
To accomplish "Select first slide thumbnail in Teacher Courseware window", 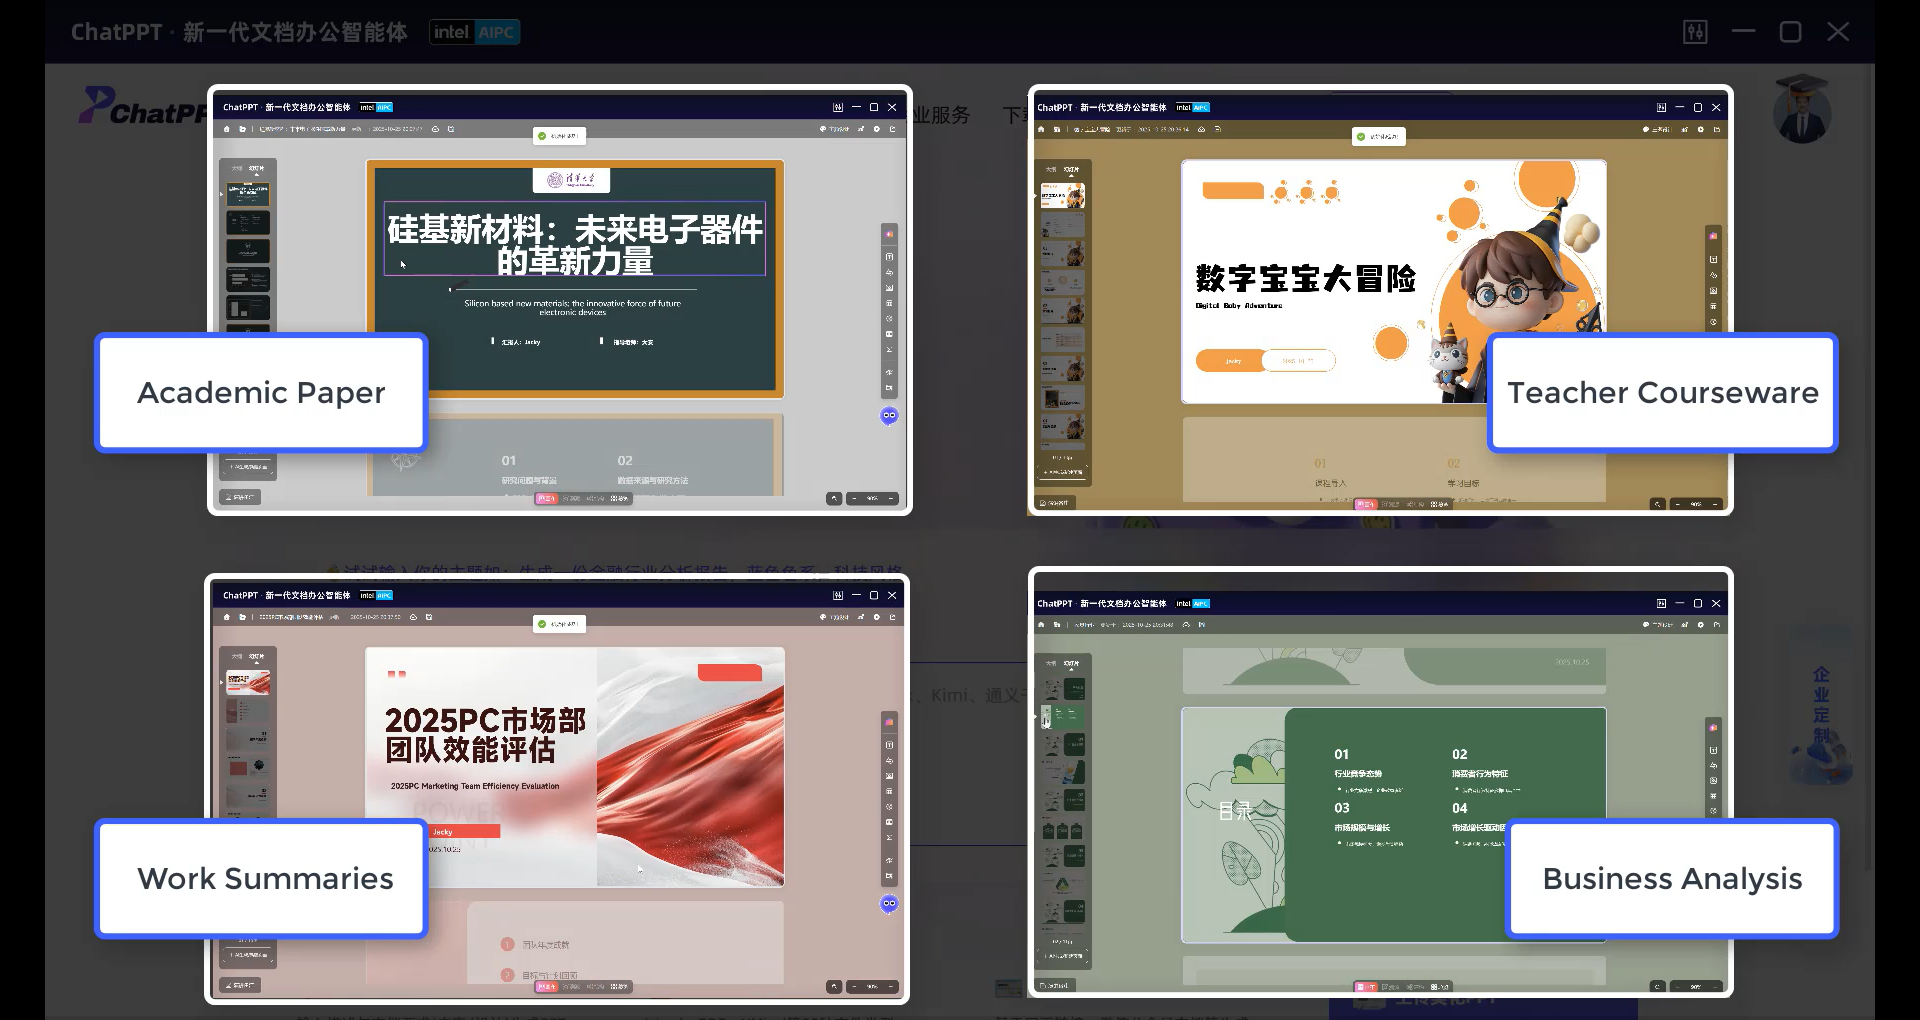I will (1062, 195).
